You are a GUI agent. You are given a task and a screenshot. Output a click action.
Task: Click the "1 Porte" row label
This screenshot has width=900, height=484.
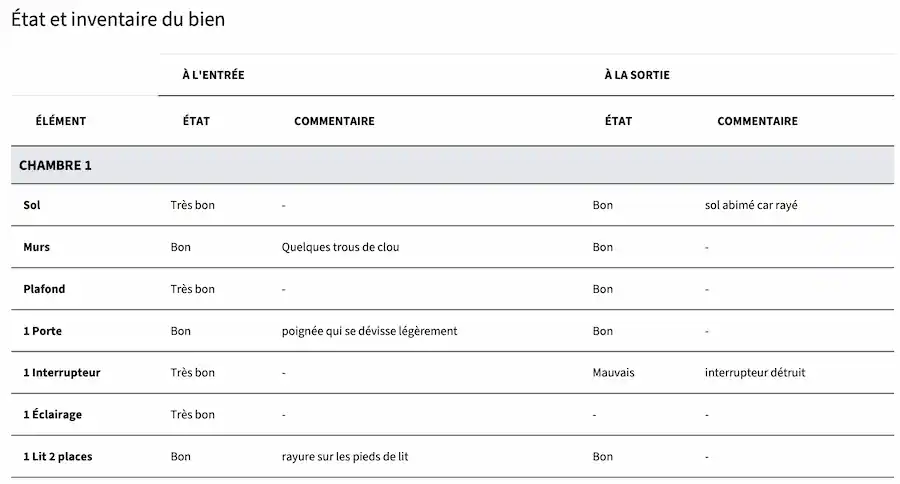click(42, 331)
